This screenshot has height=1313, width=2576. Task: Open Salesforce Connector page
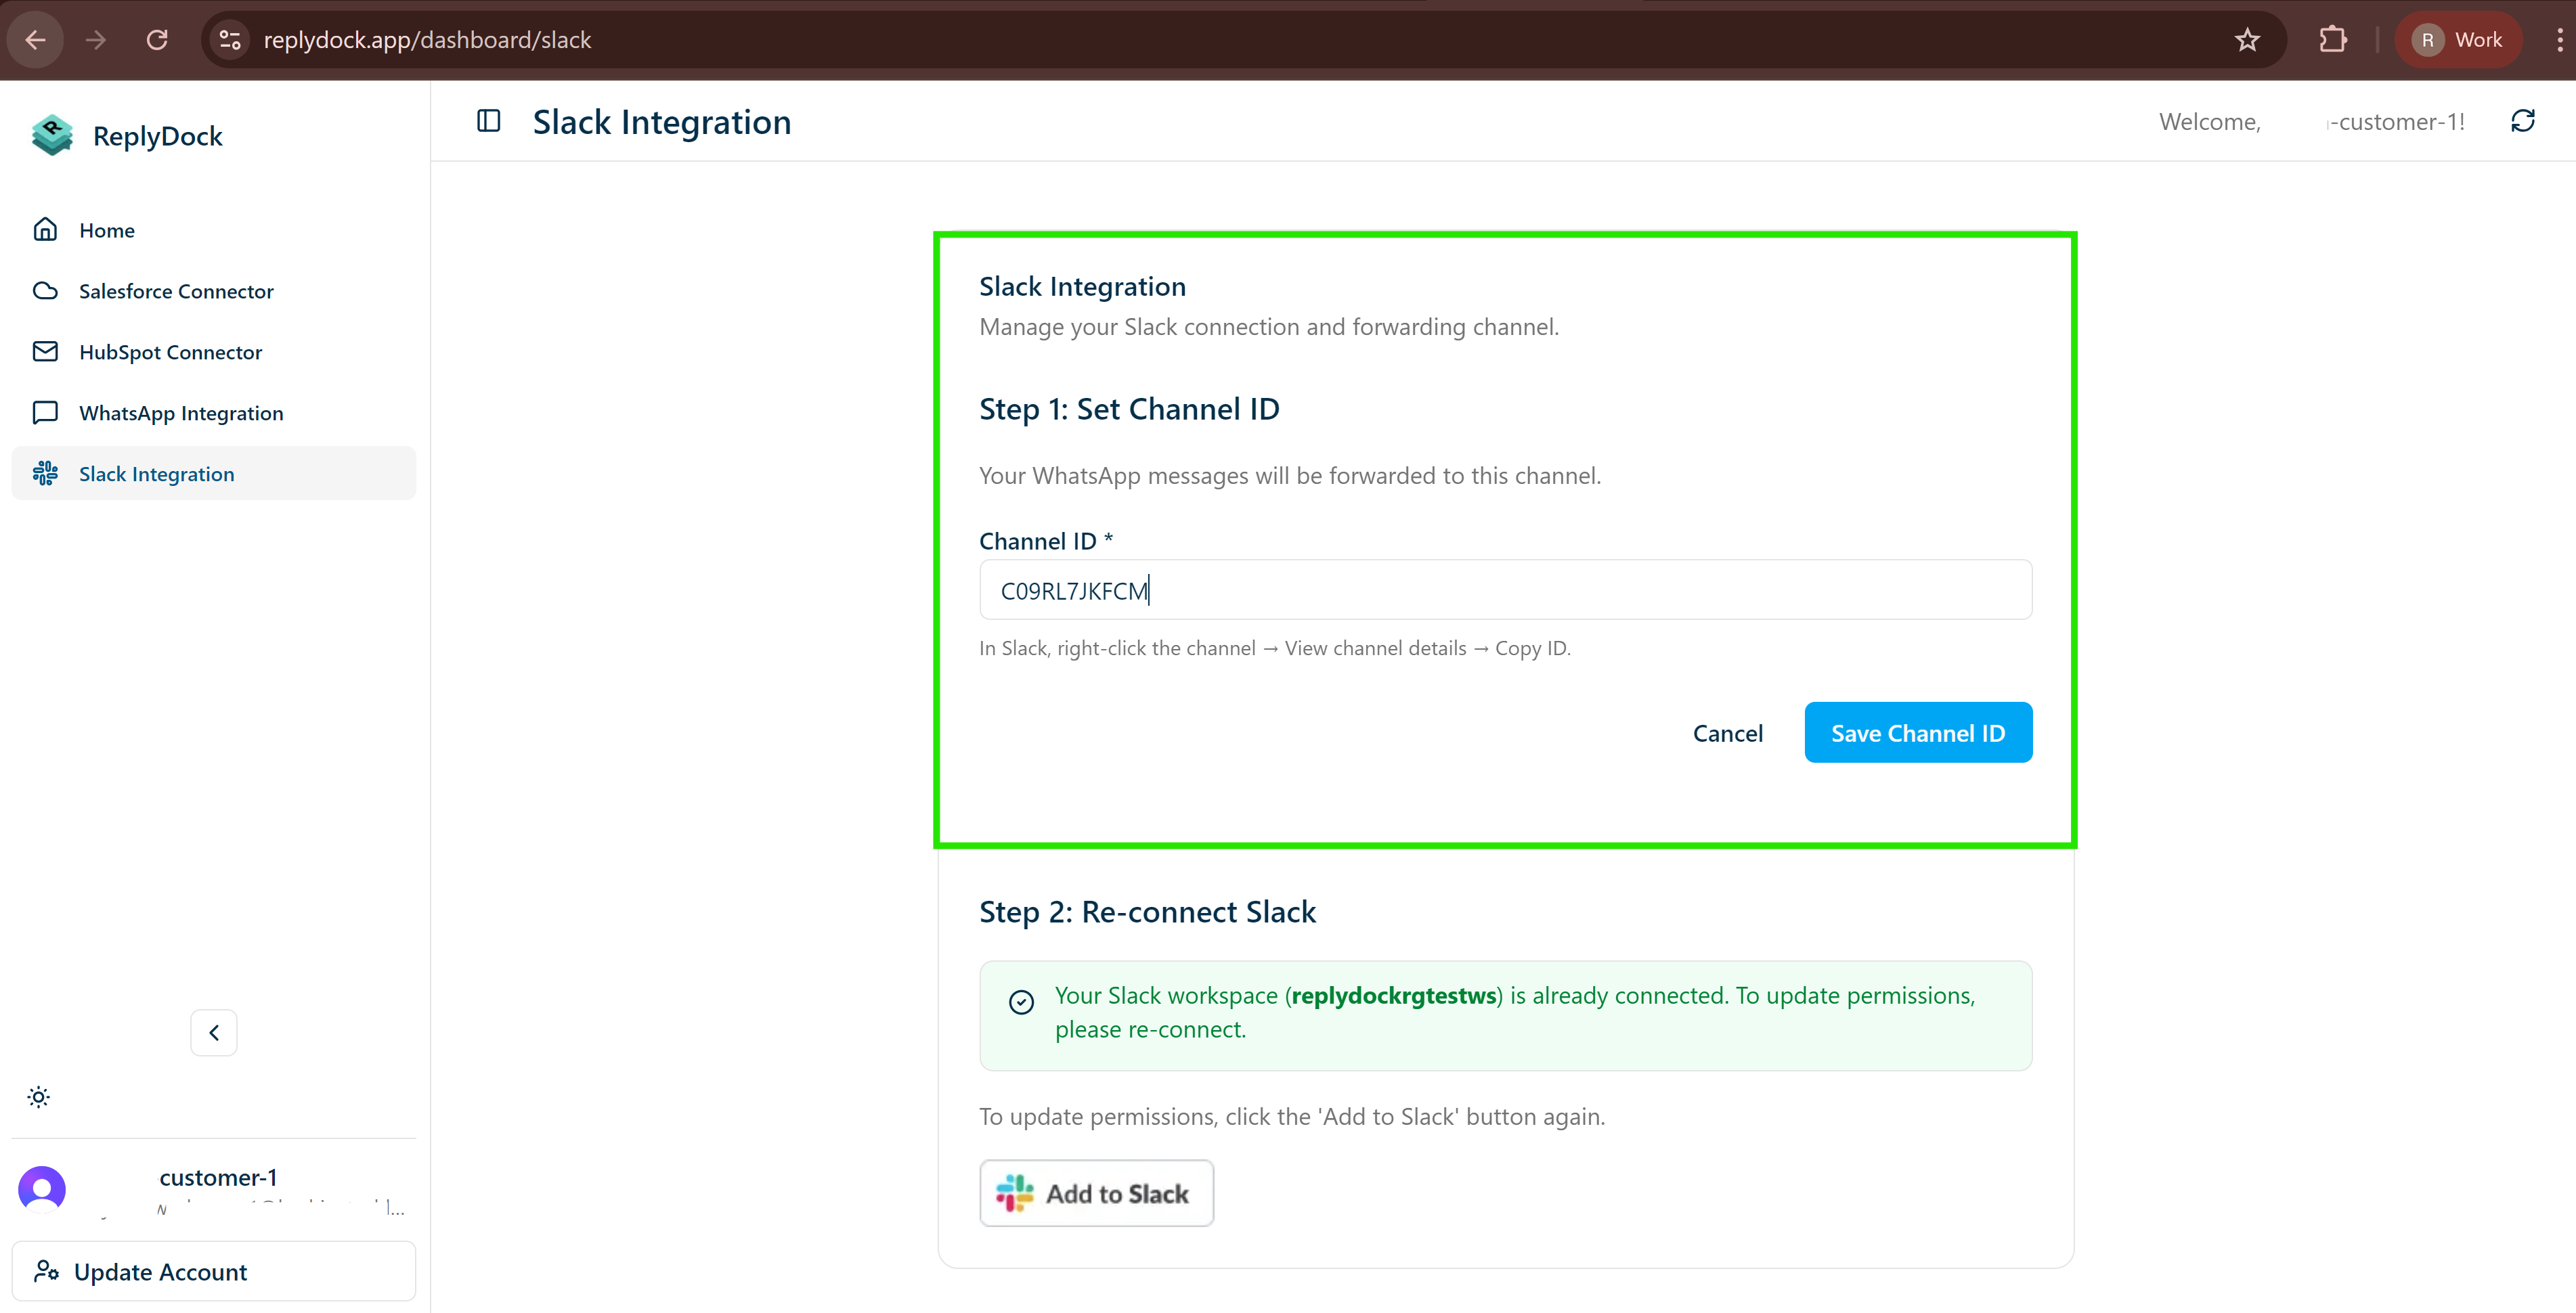click(x=176, y=291)
